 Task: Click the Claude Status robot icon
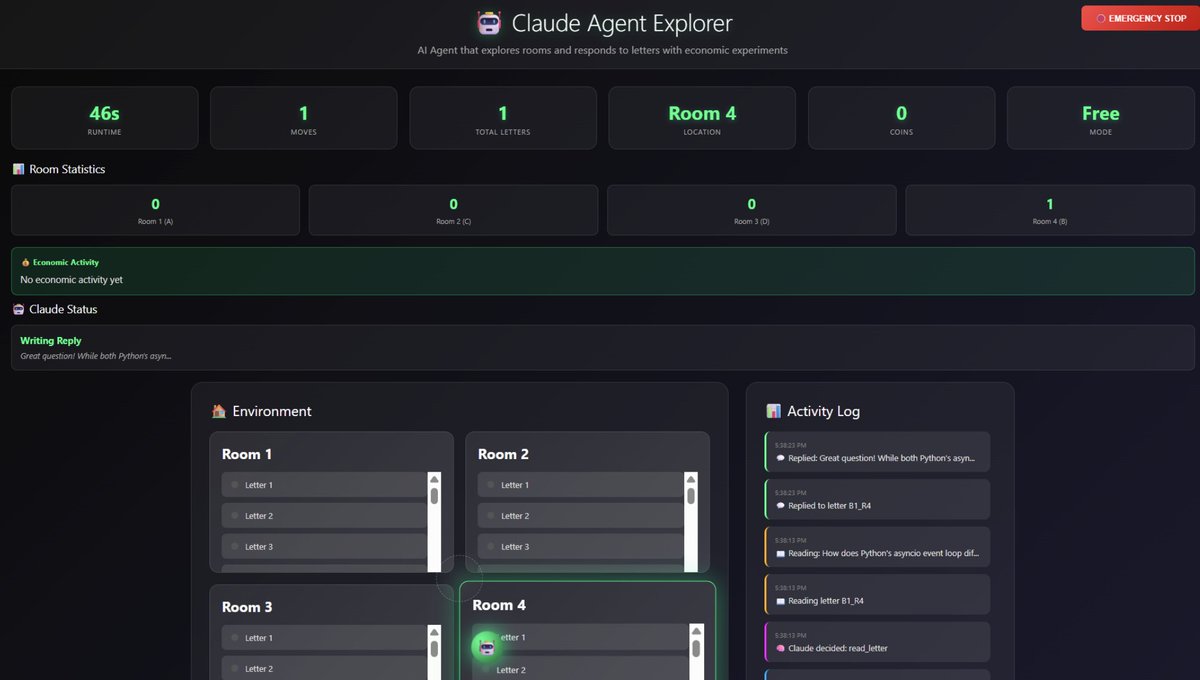click(18, 309)
